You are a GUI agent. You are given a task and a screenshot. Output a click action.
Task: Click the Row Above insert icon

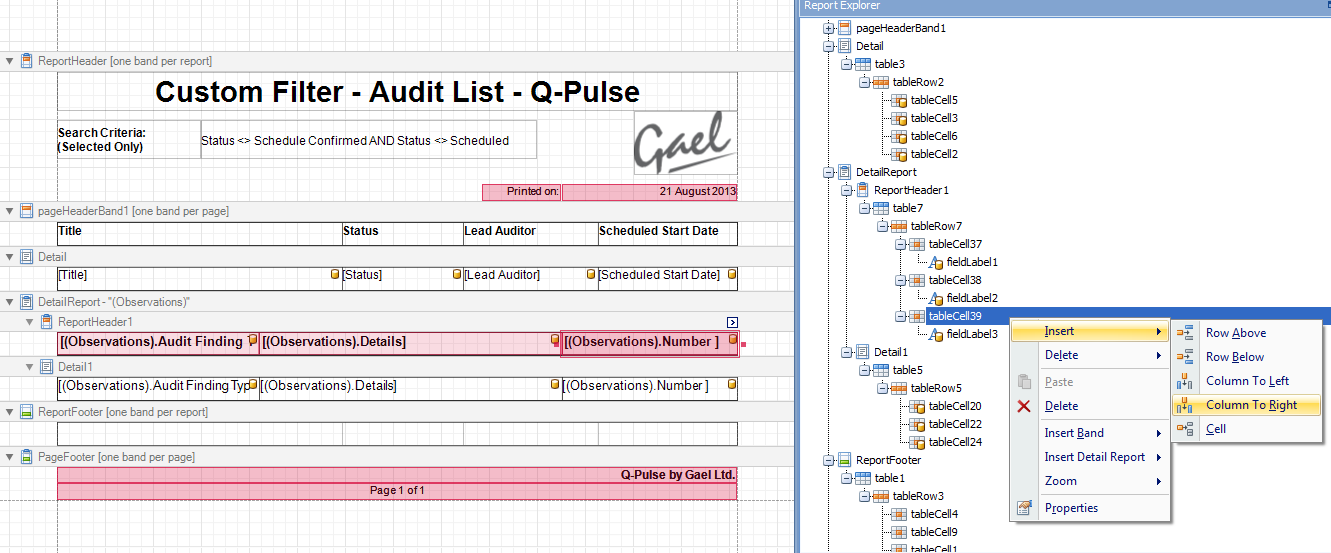click(1186, 333)
